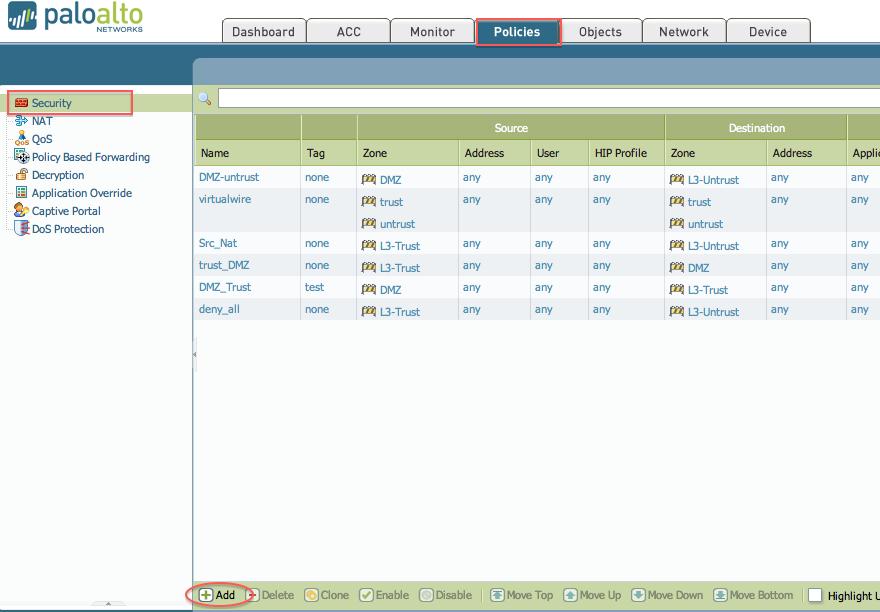Switch to the Device tab

pos(768,31)
